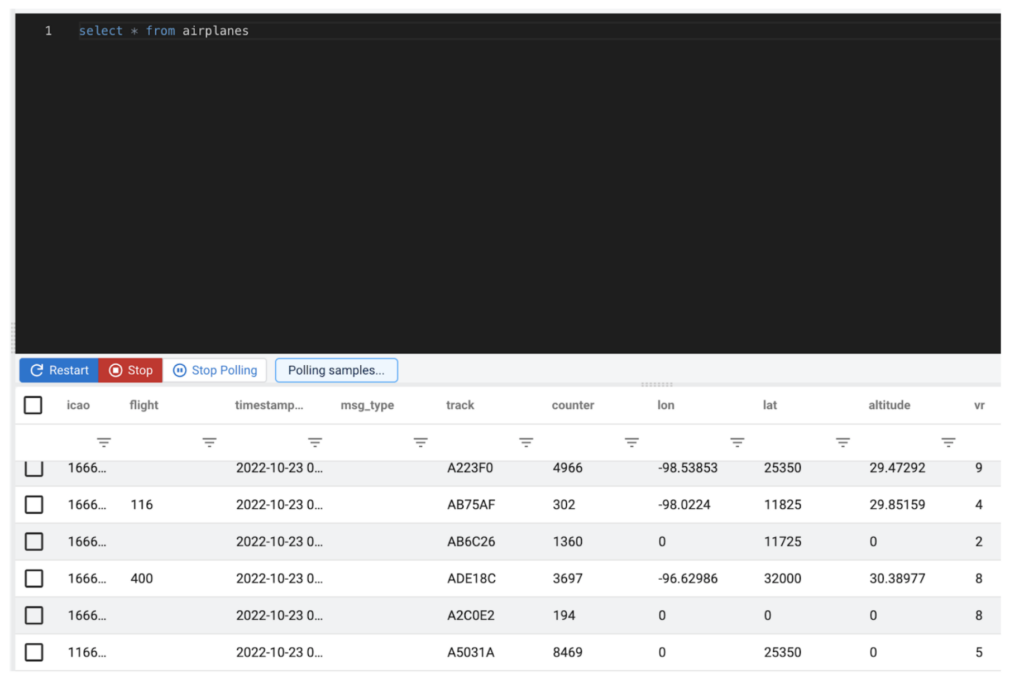Filter the flight column using its funnel icon
Image resolution: width=1024 pixels, height=688 pixels.
pyautogui.click(x=209, y=441)
